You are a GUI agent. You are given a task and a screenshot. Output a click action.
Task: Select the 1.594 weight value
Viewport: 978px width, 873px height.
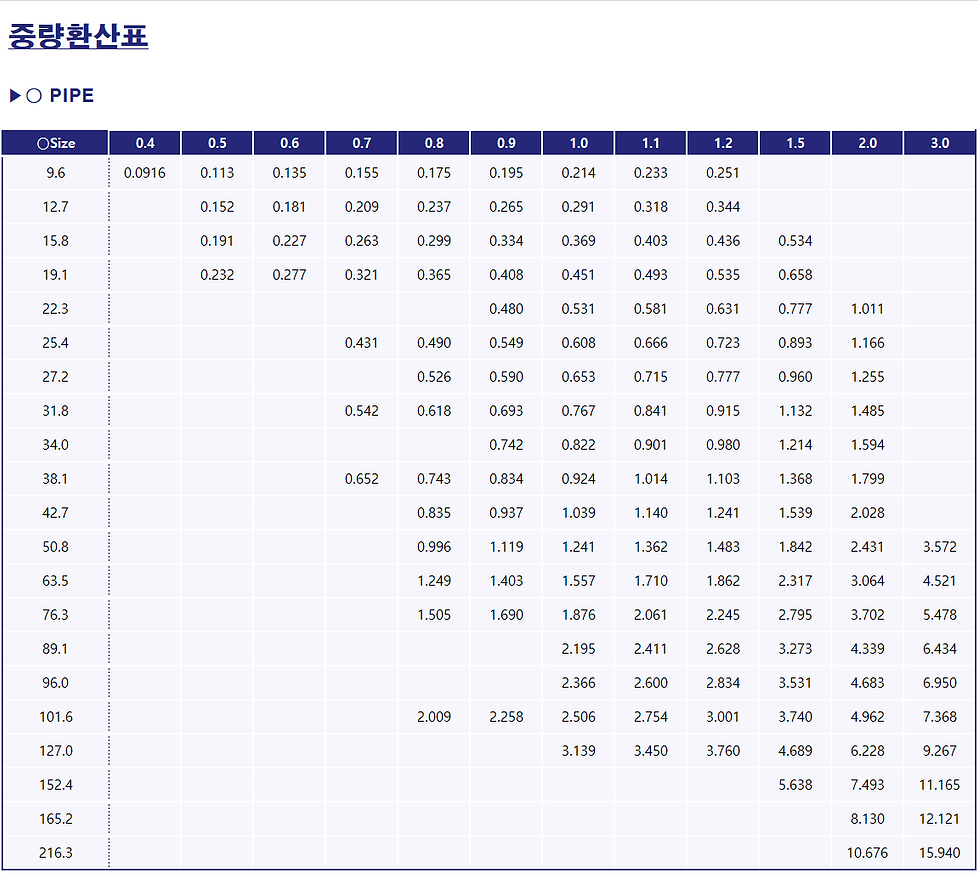pos(868,445)
